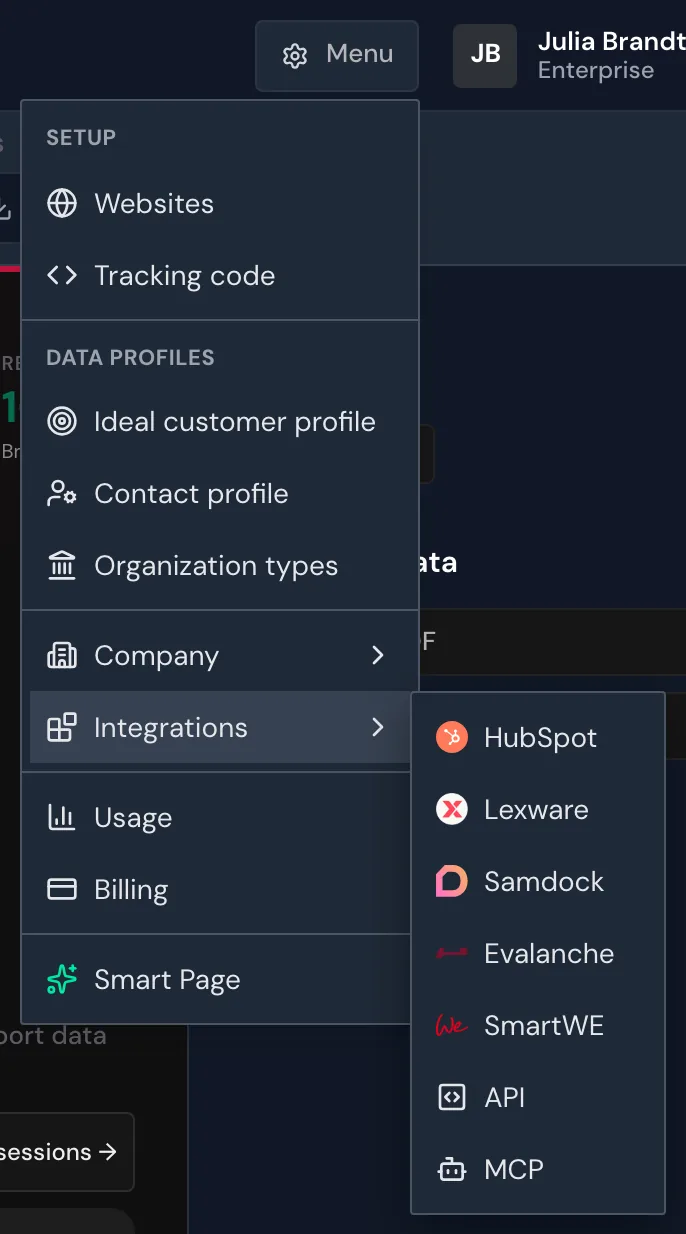Click the Organization types bank icon
This screenshot has height=1234, width=686.
pyautogui.click(x=62, y=566)
